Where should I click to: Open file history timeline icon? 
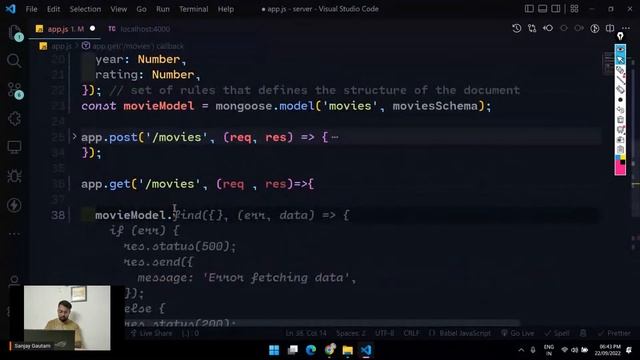click(x=516, y=29)
